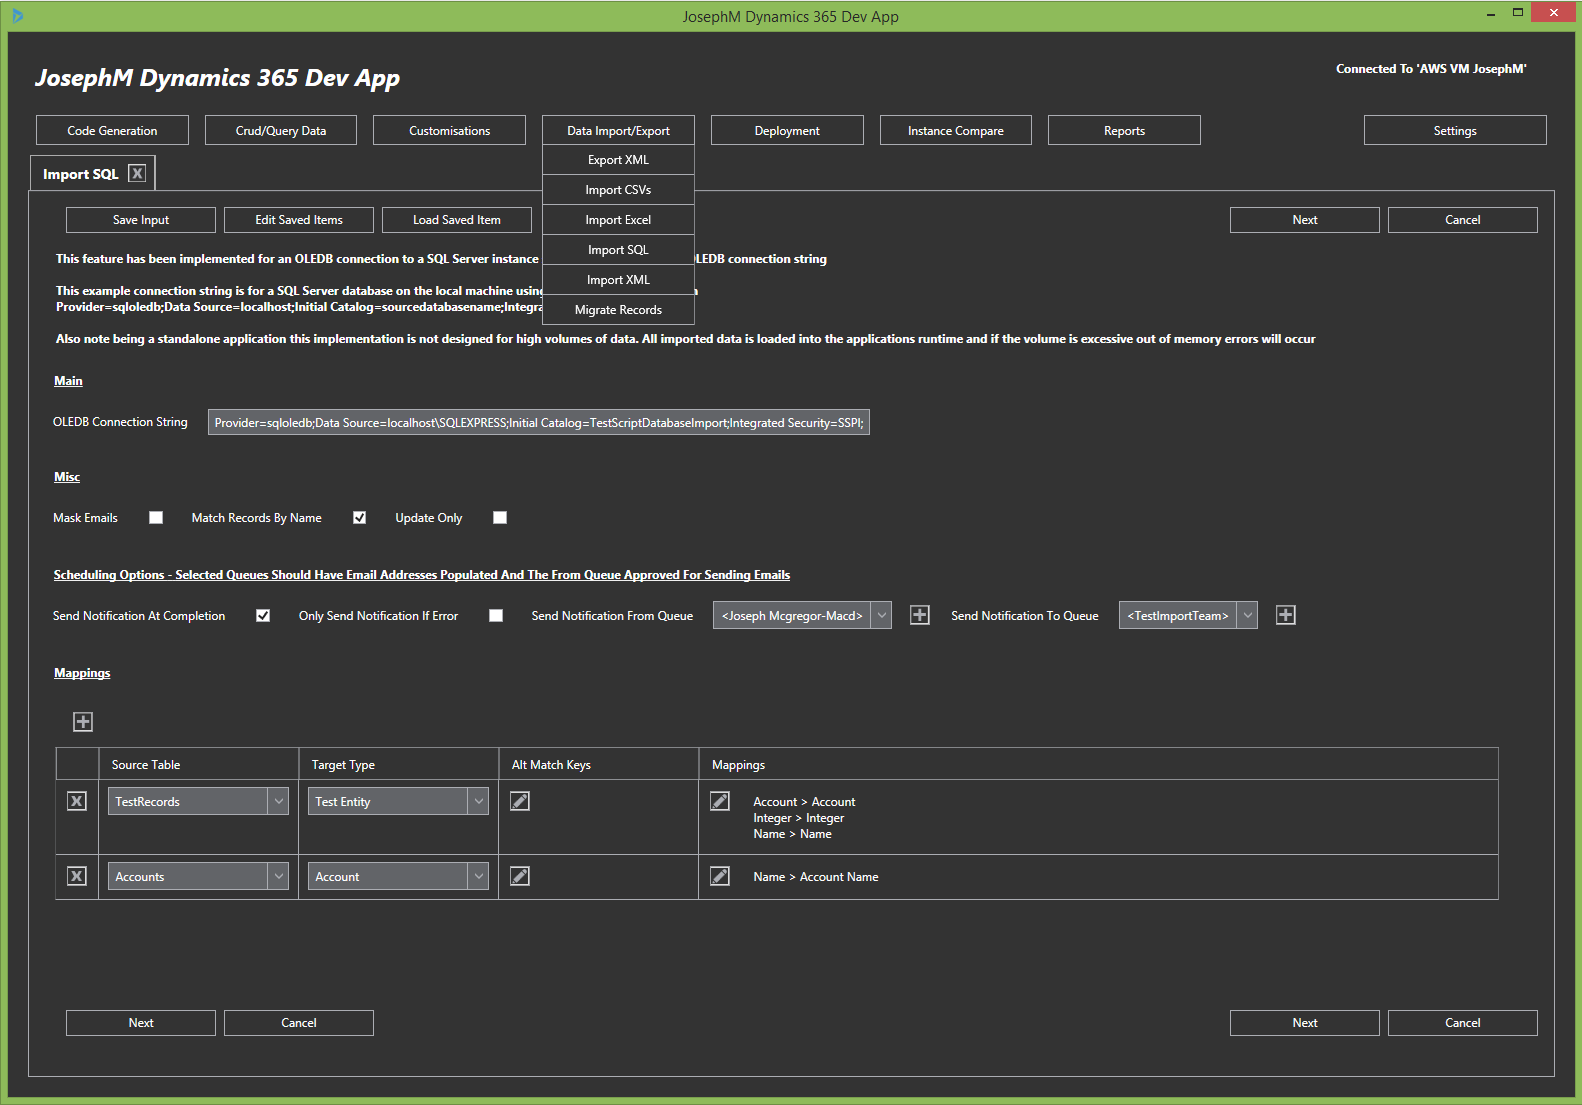Choose Migrate Records menu item
The width and height of the screenshot is (1582, 1105).
tap(618, 310)
